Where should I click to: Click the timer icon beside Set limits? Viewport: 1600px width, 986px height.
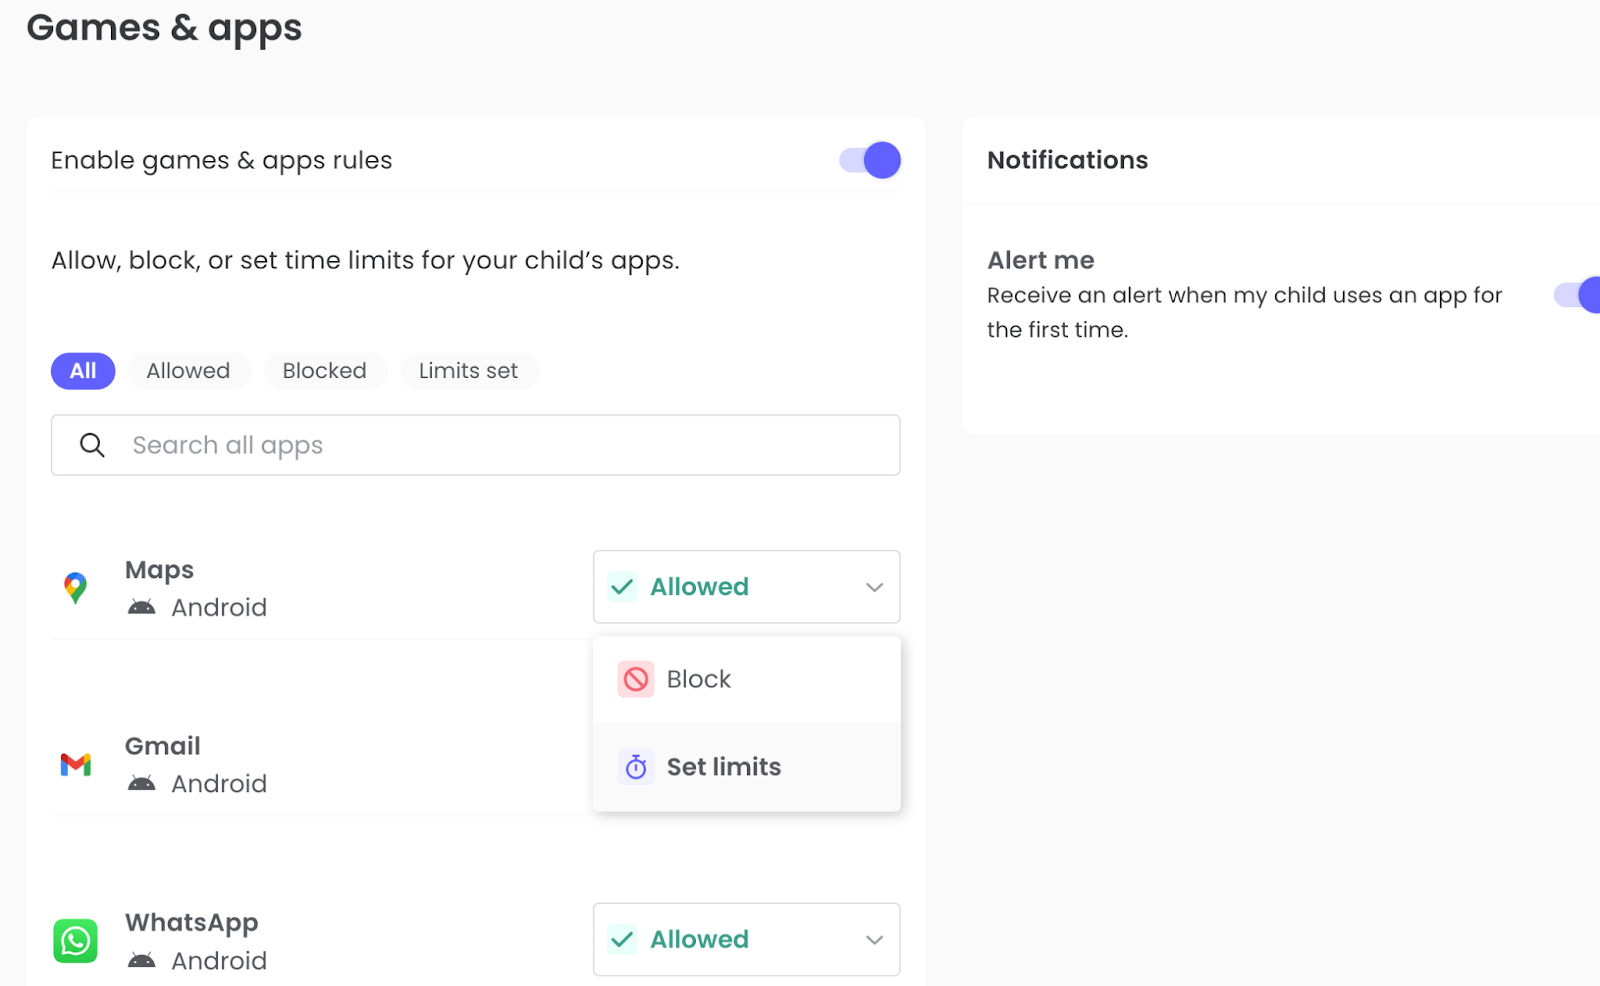tap(636, 767)
